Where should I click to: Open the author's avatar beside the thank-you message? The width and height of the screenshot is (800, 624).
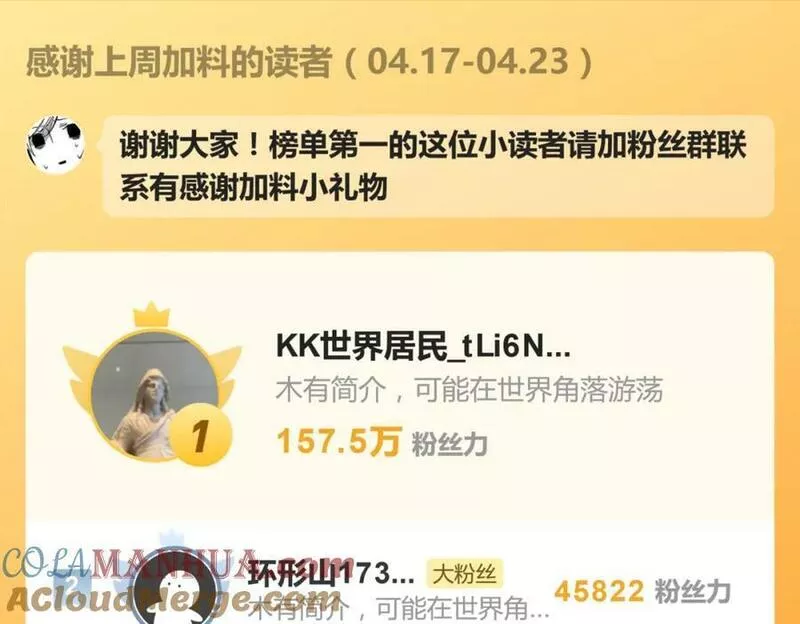56,144
